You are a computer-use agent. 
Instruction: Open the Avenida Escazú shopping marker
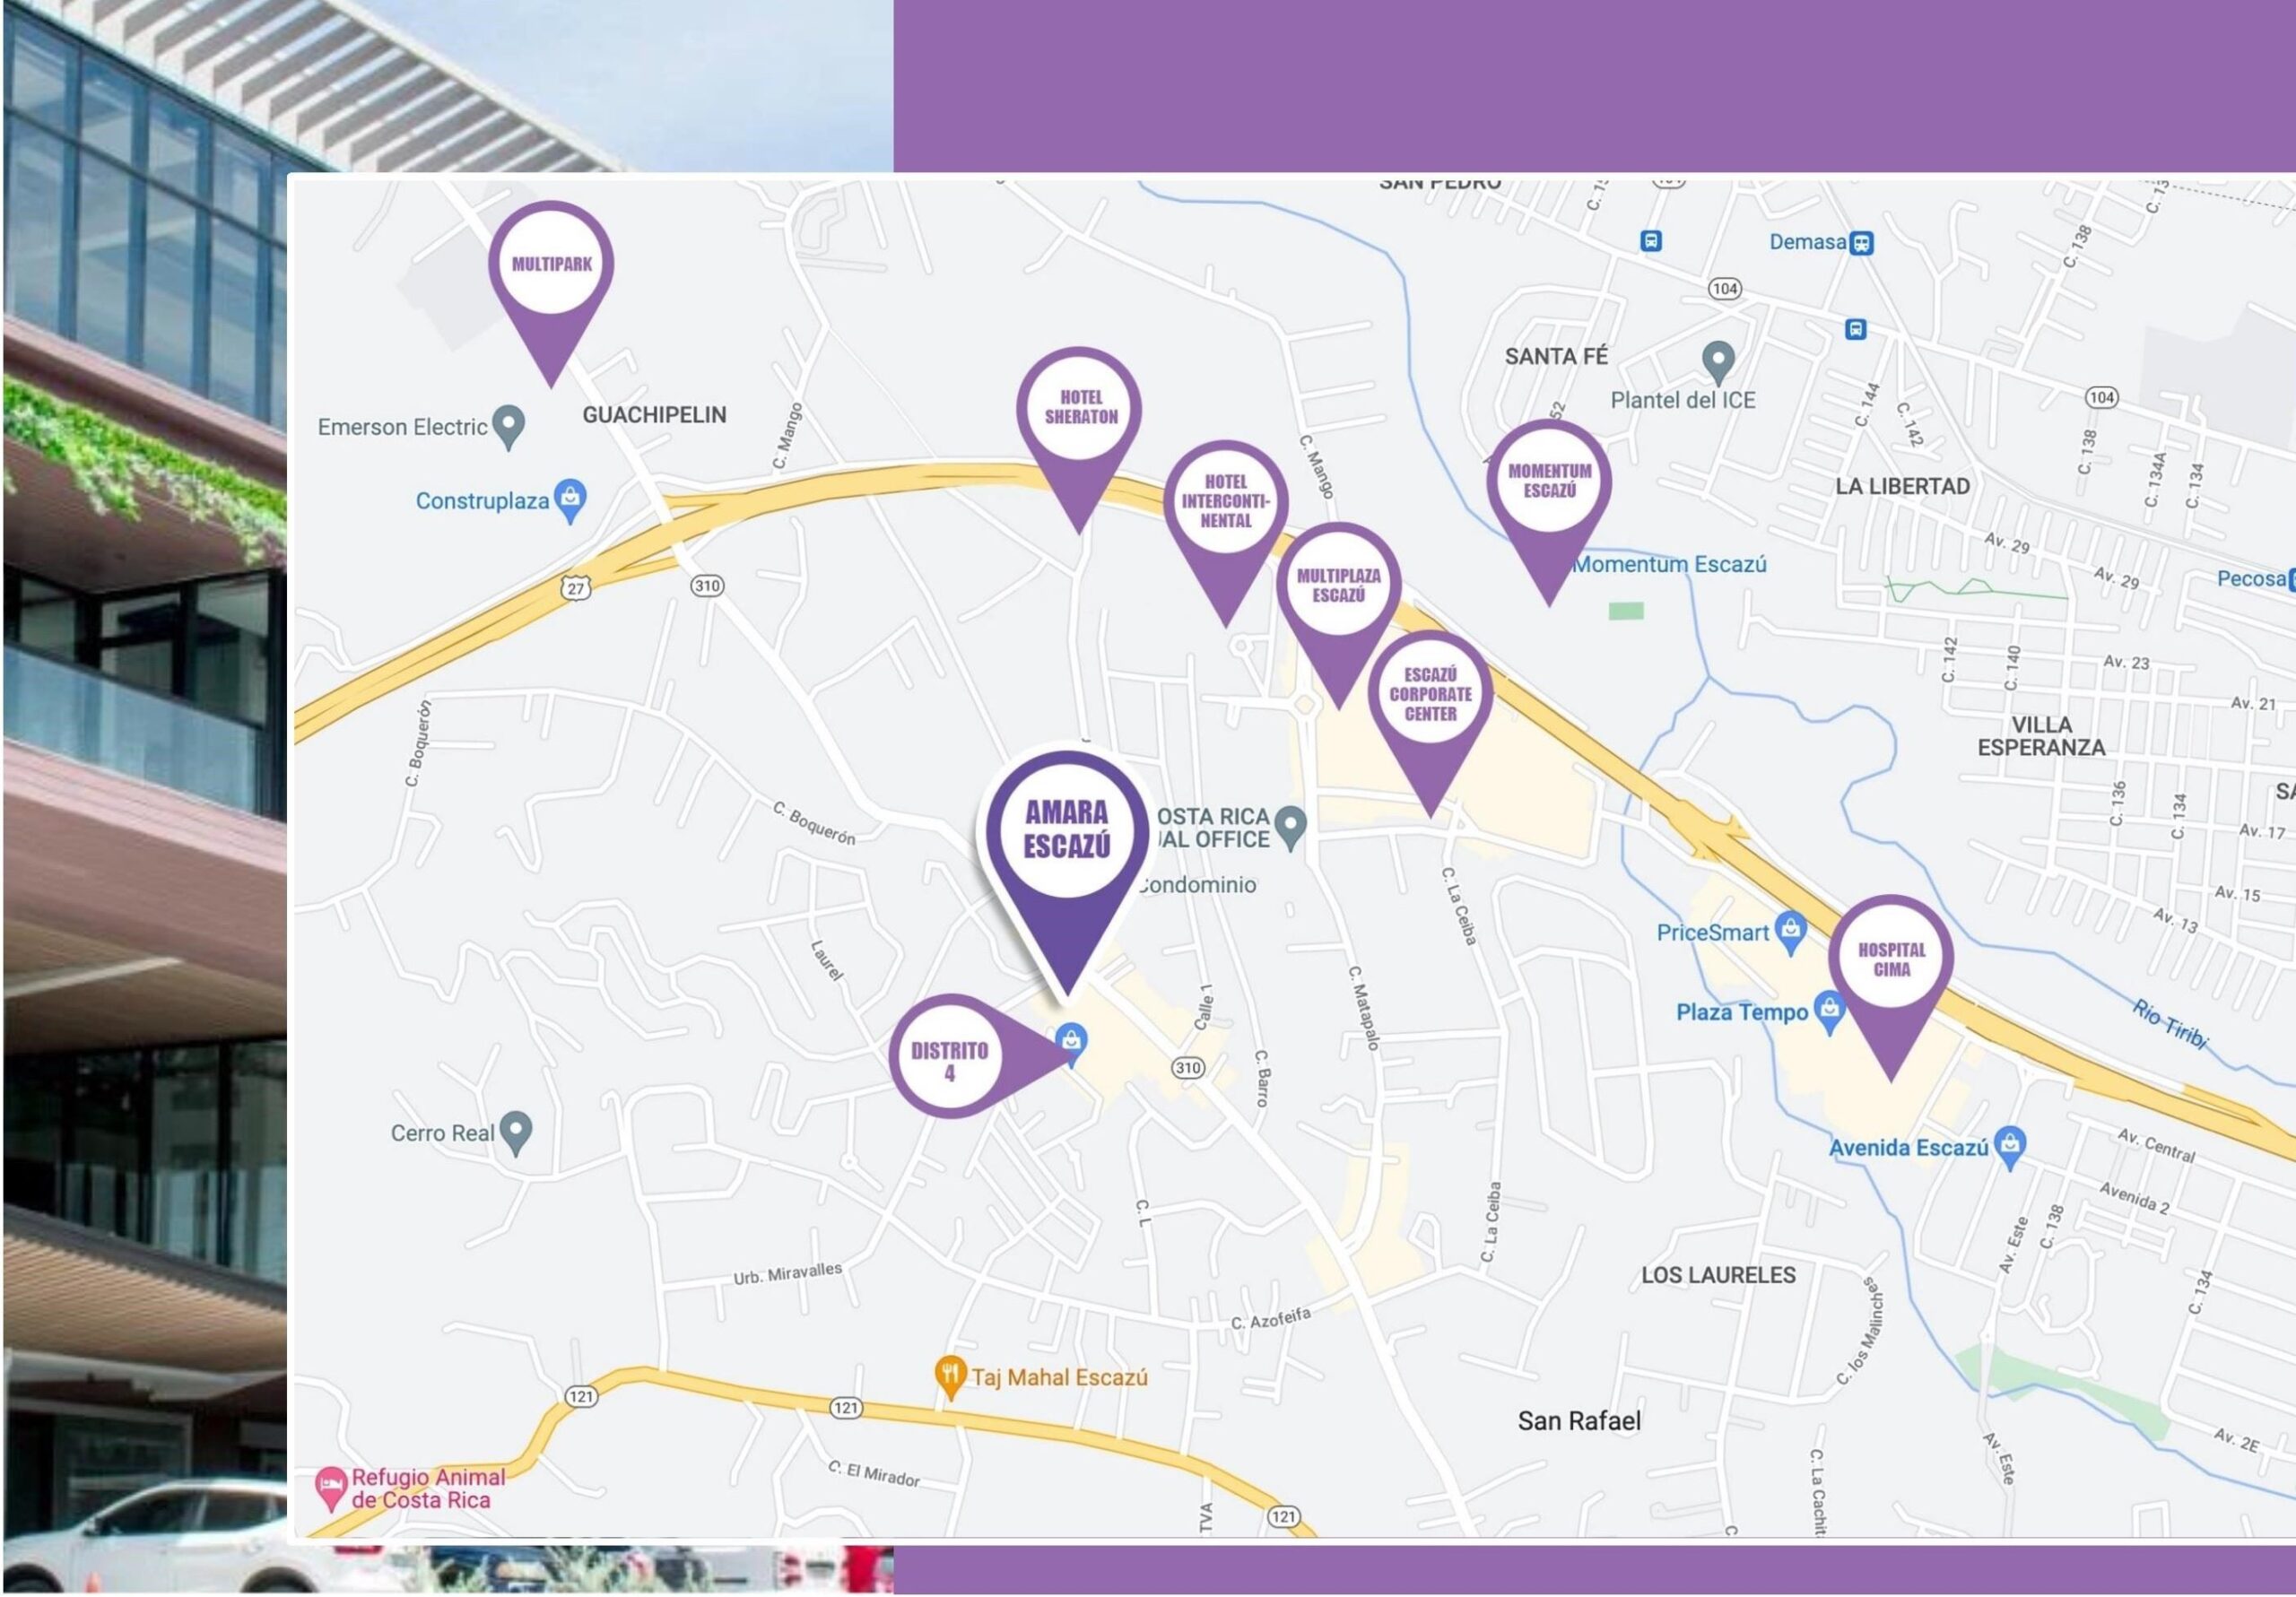click(x=2010, y=1146)
